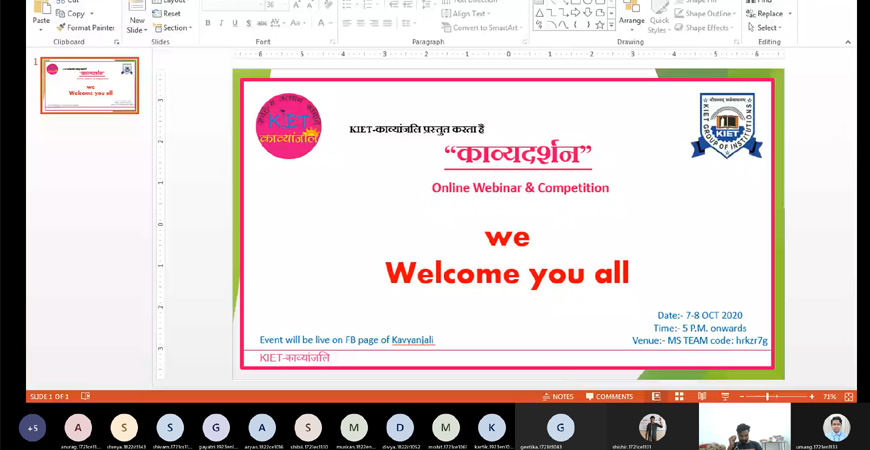Click Clear All Formatting eraser icon
Image resolution: width=870 pixels, height=450 pixels.
pyautogui.click(x=328, y=5)
